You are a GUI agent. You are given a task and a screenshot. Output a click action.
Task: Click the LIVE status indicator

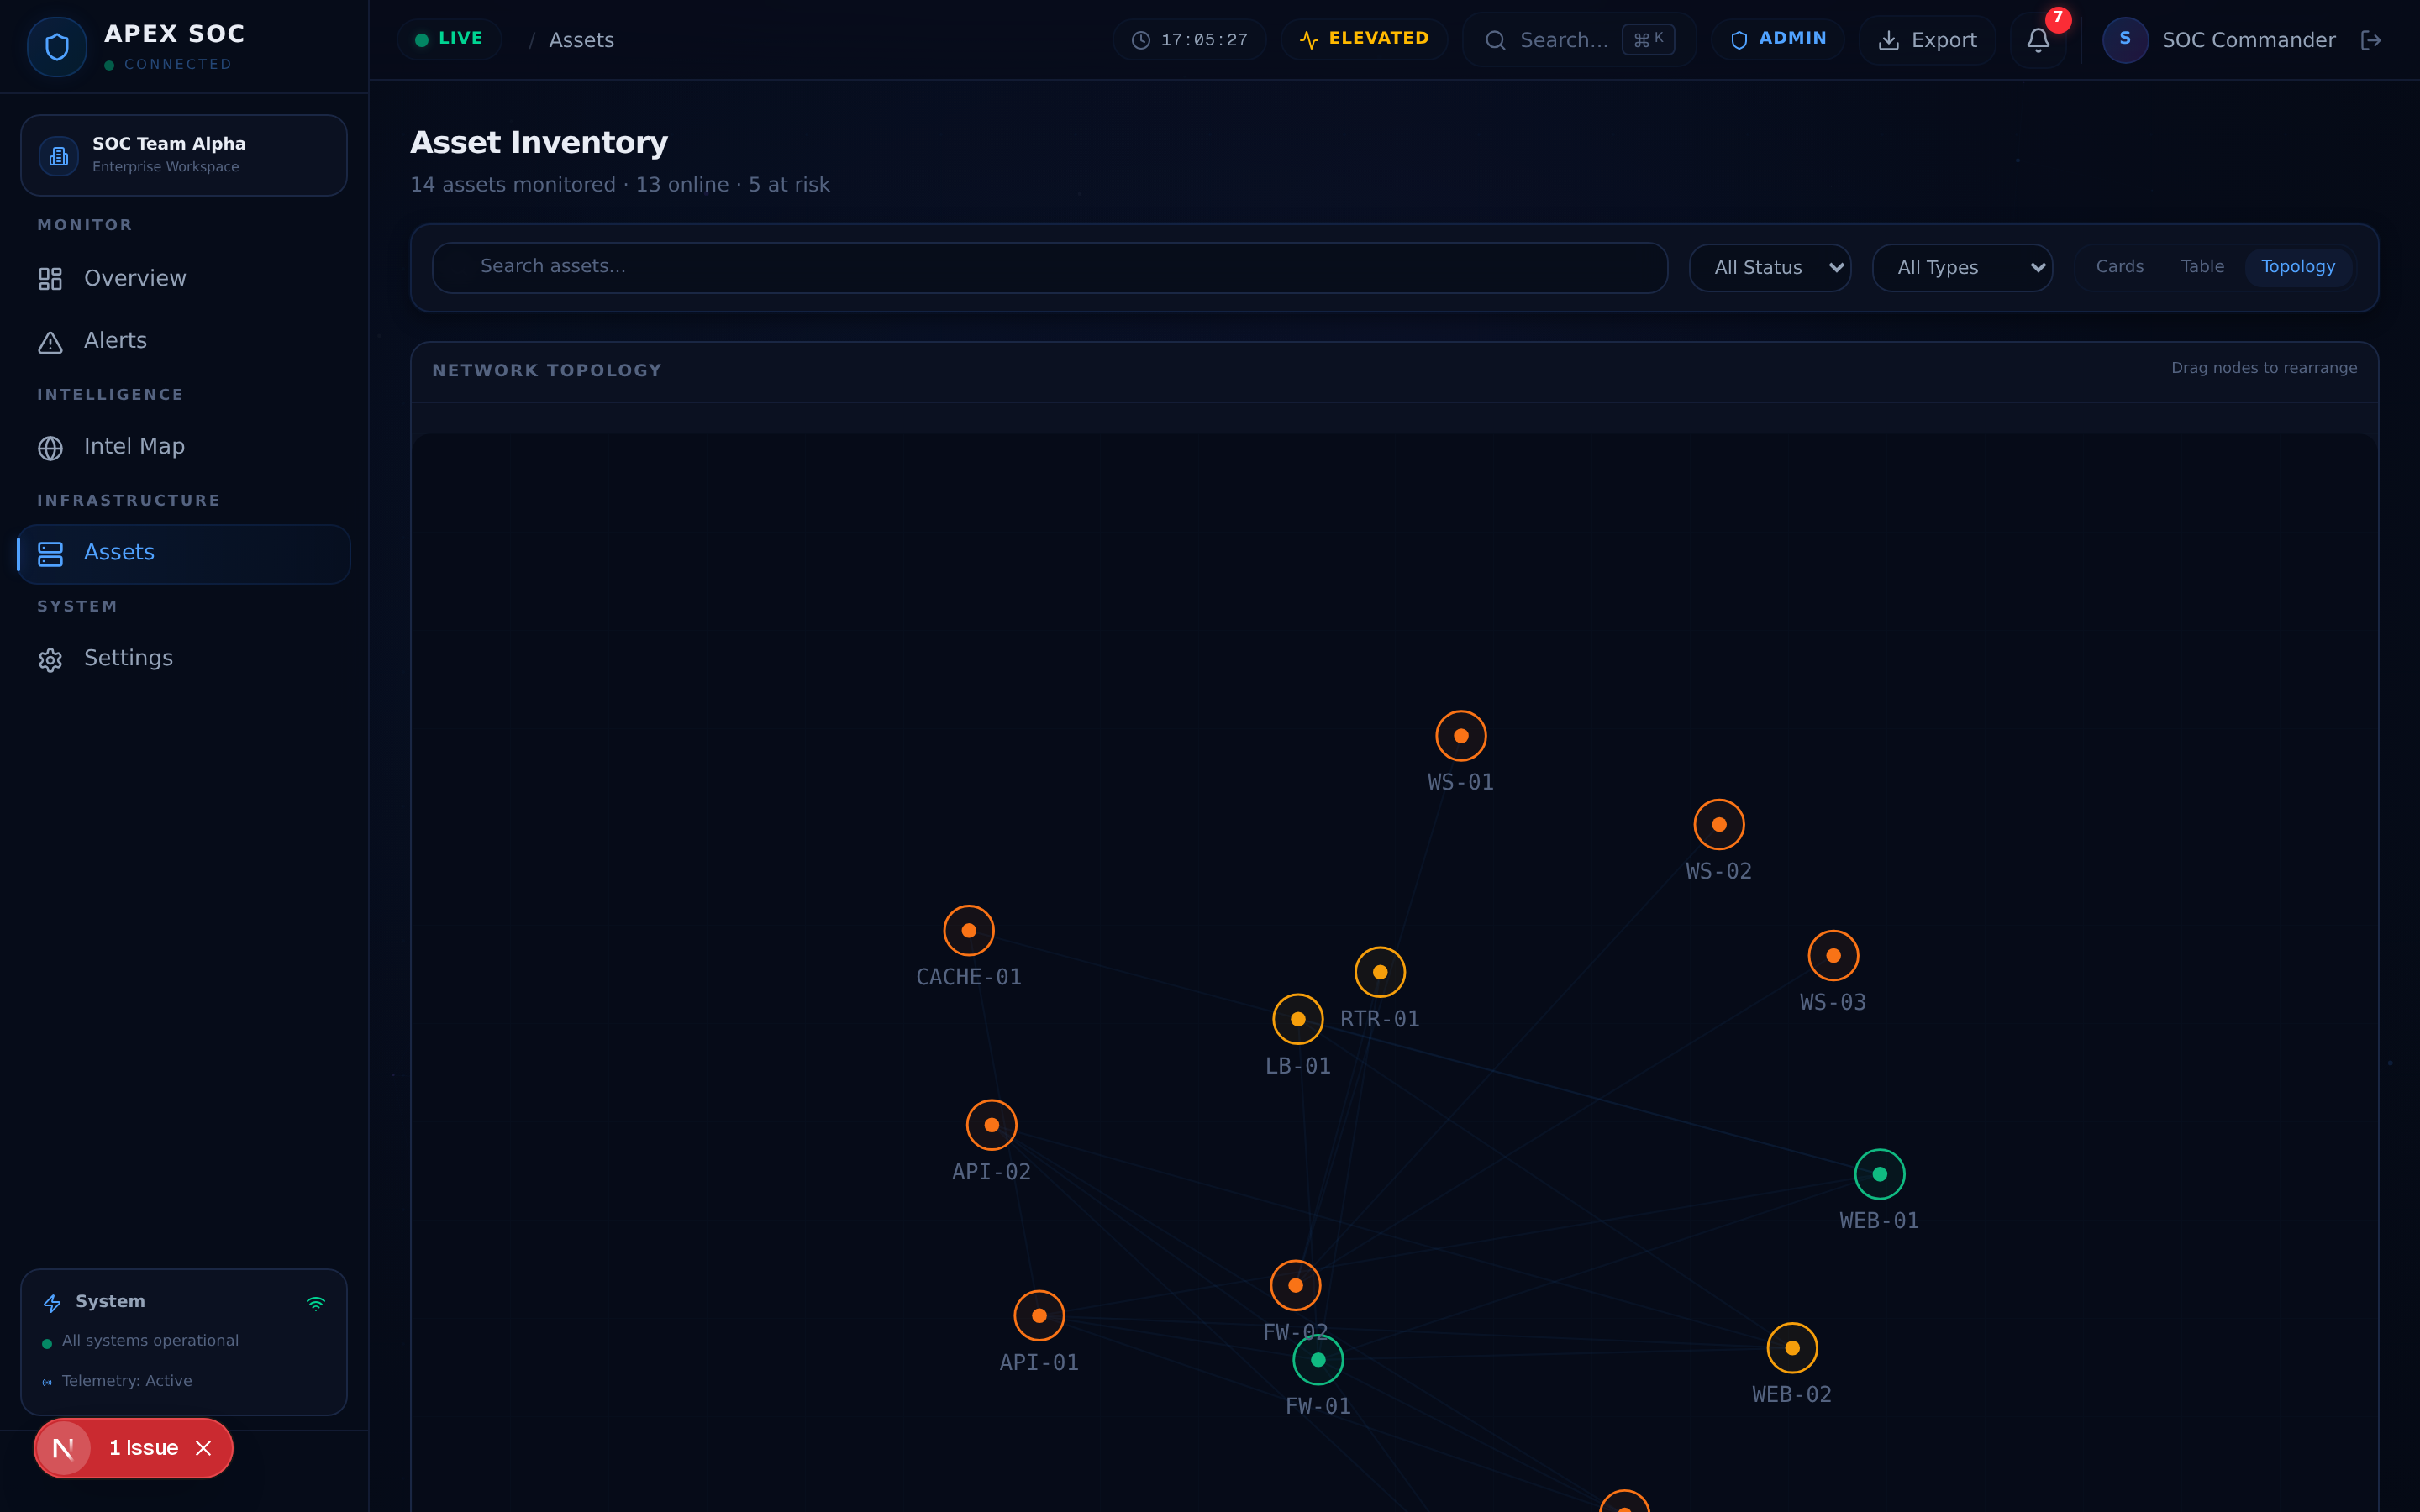449,39
